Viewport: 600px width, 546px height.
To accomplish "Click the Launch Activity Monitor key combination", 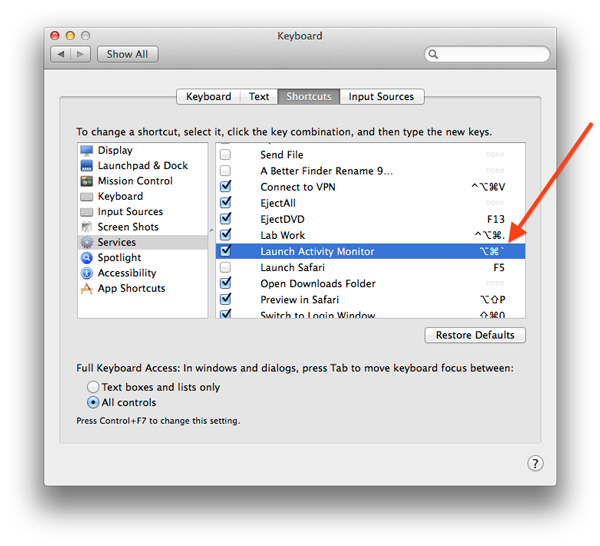I will pyautogui.click(x=492, y=251).
